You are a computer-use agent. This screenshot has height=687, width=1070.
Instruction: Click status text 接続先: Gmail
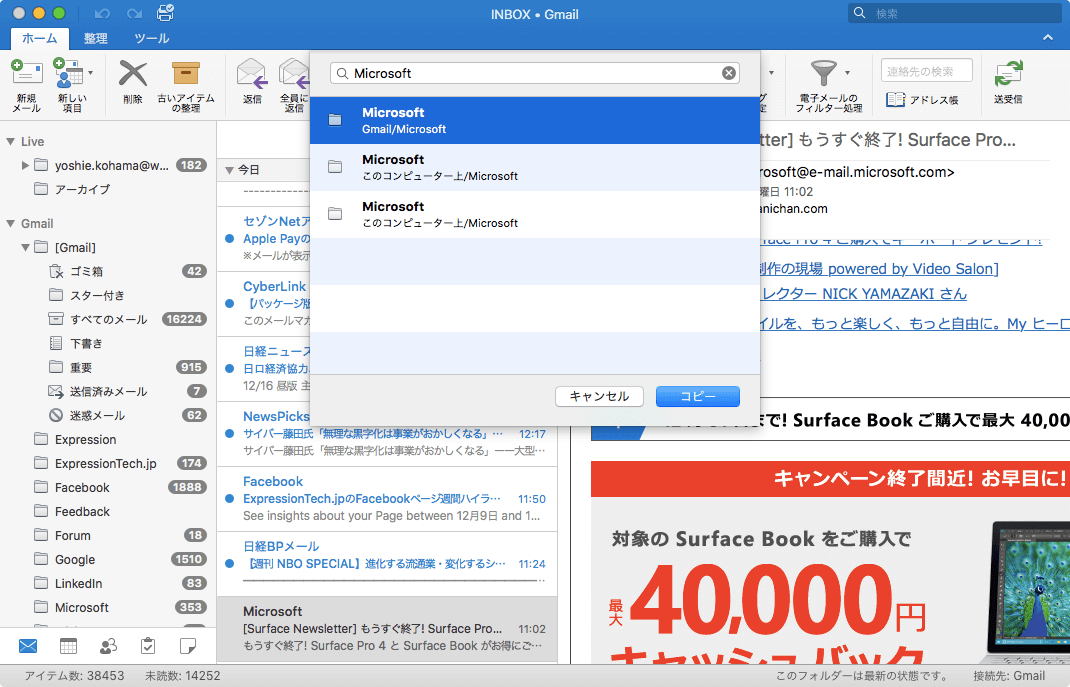1009,676
